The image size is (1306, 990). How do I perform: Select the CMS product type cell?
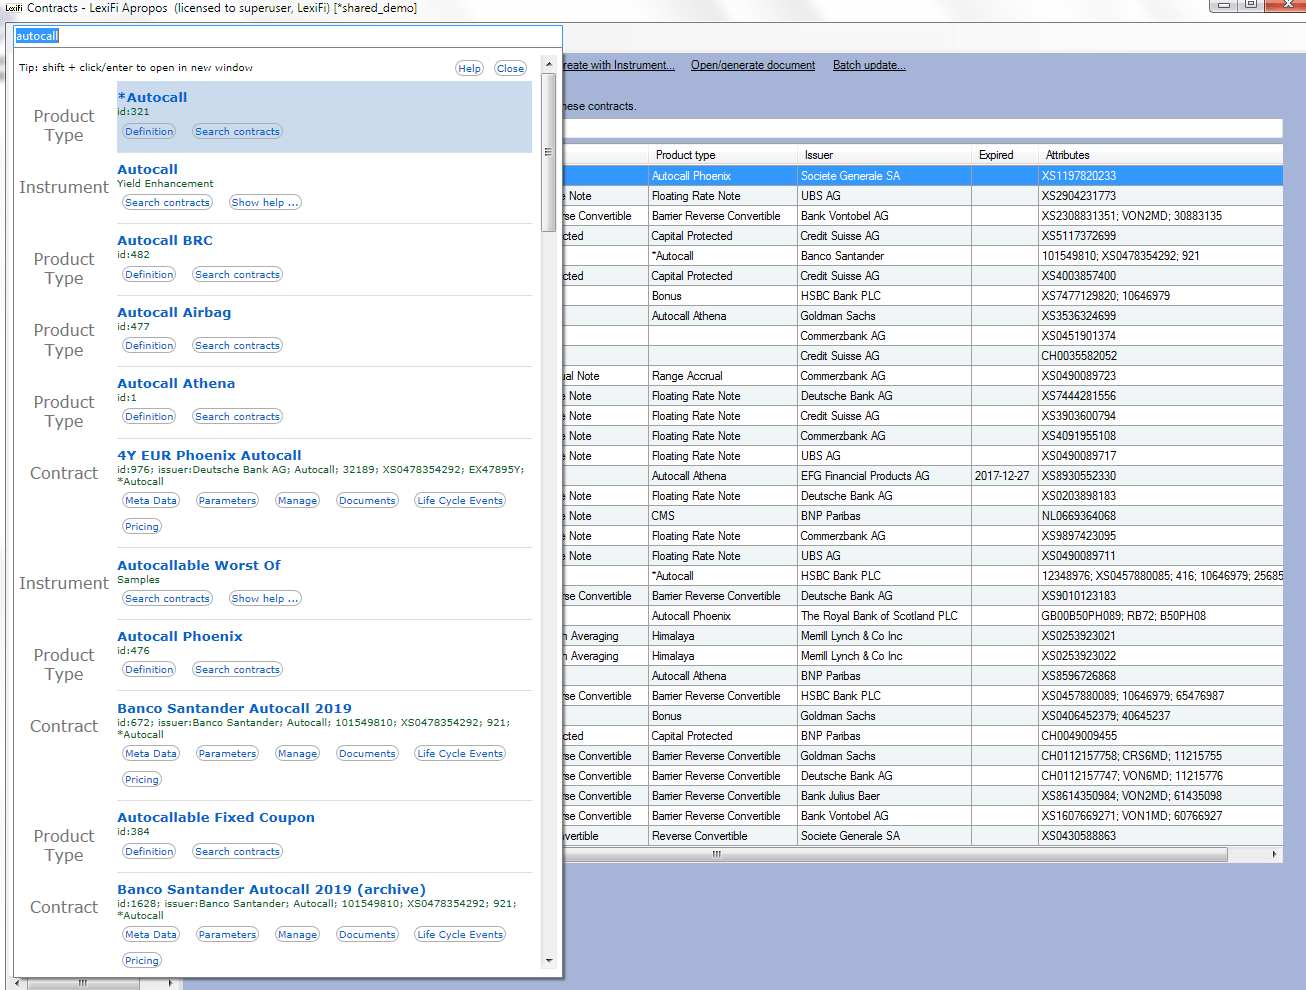point(723,516)
